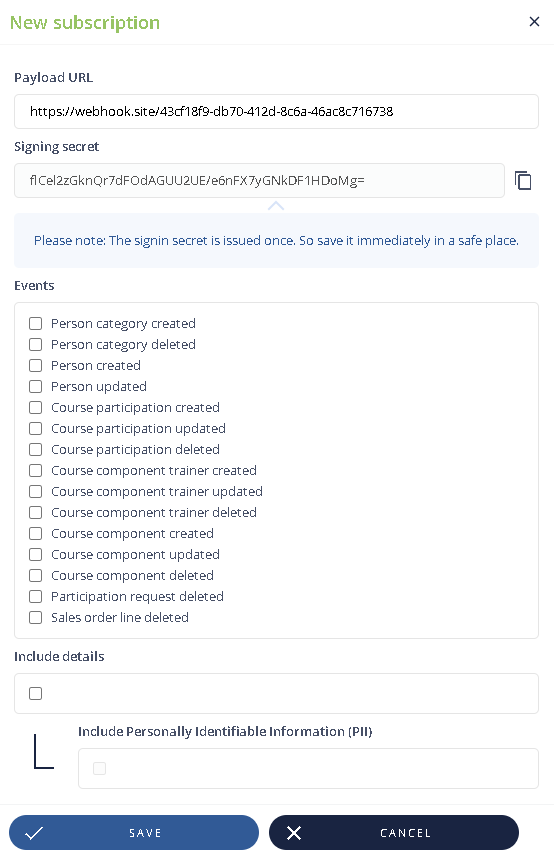Viewport: 554px width, 860px height.
Task: Check the Person category deleted event
Action: tap(36, 344)
